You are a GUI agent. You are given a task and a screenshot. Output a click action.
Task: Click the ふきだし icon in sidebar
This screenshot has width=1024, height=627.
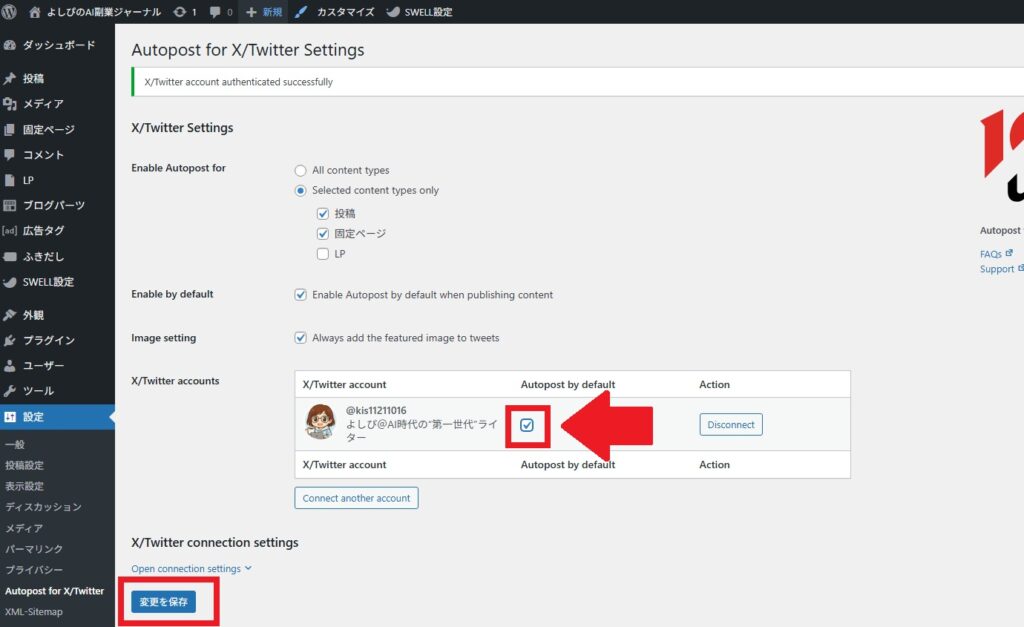pyautogui.click(x=10, y=257)
